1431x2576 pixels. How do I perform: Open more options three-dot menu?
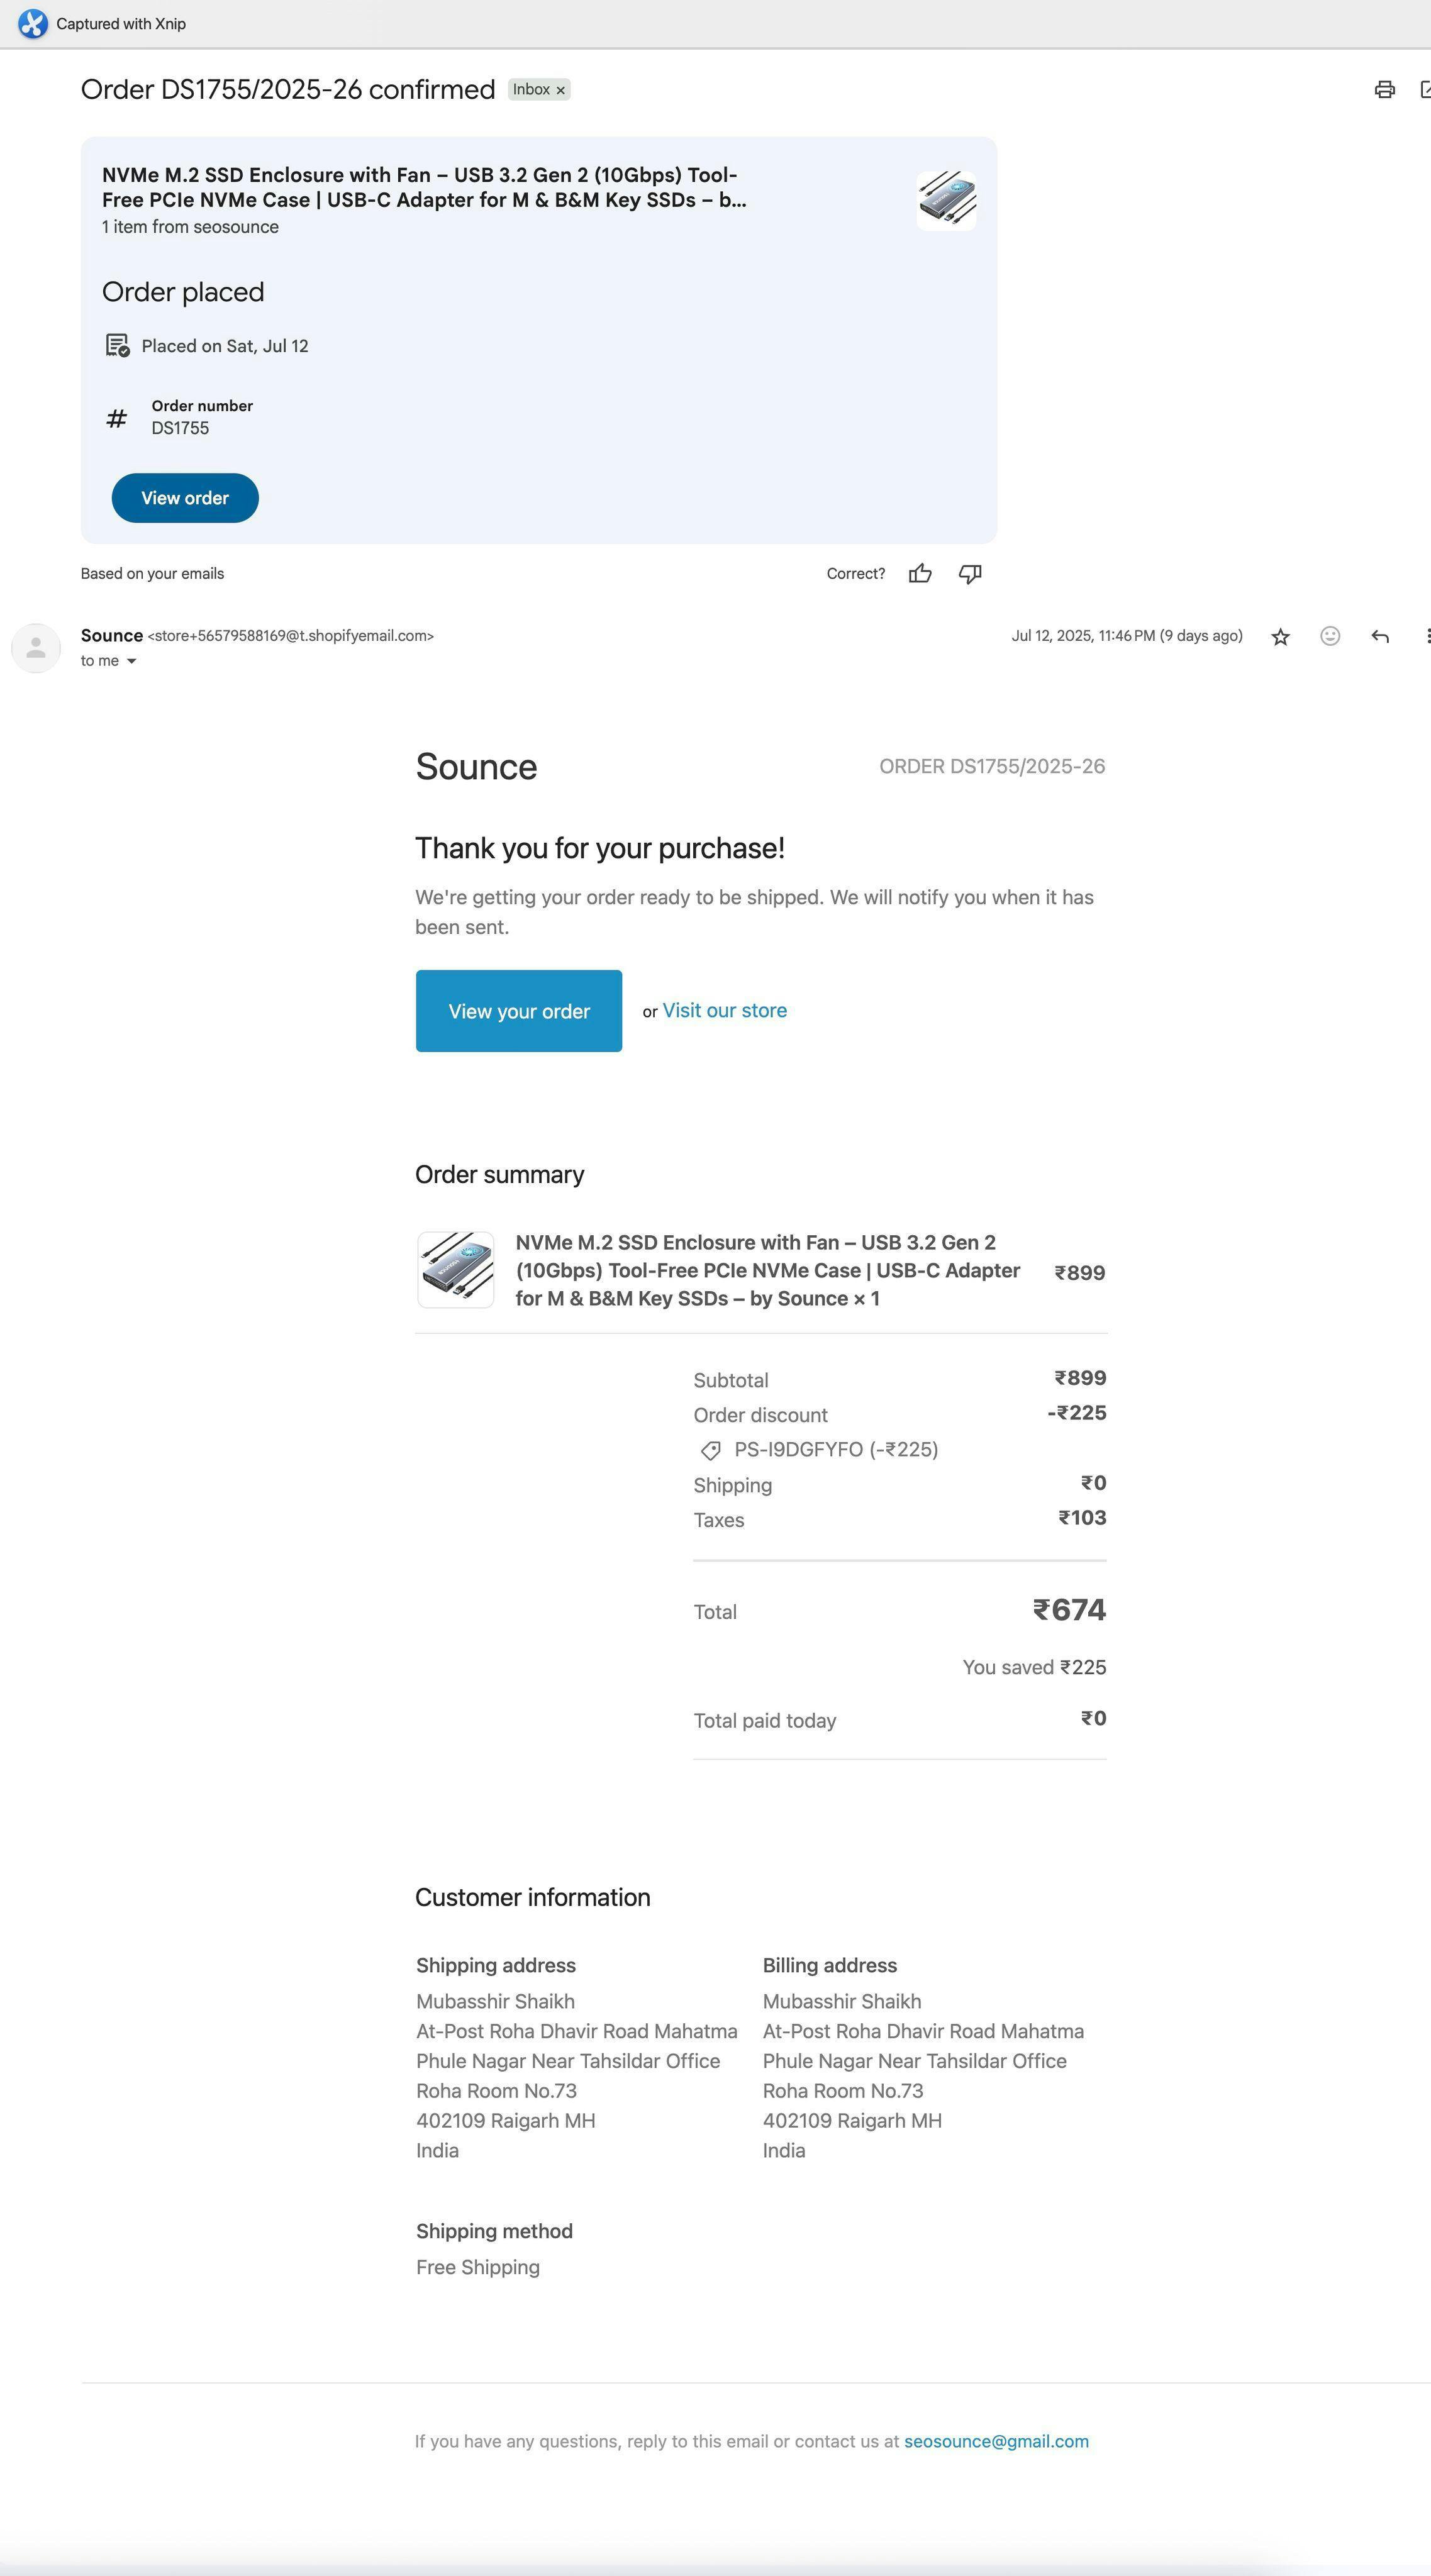pos(1427,636)
